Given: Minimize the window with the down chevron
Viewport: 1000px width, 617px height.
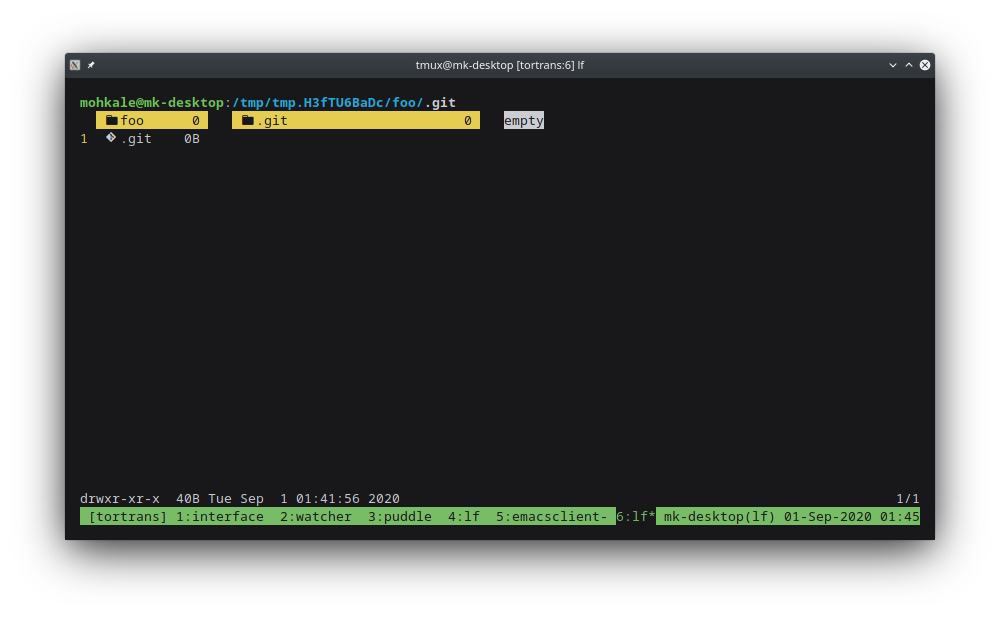Looking at the screenshot, I should 893,65.
